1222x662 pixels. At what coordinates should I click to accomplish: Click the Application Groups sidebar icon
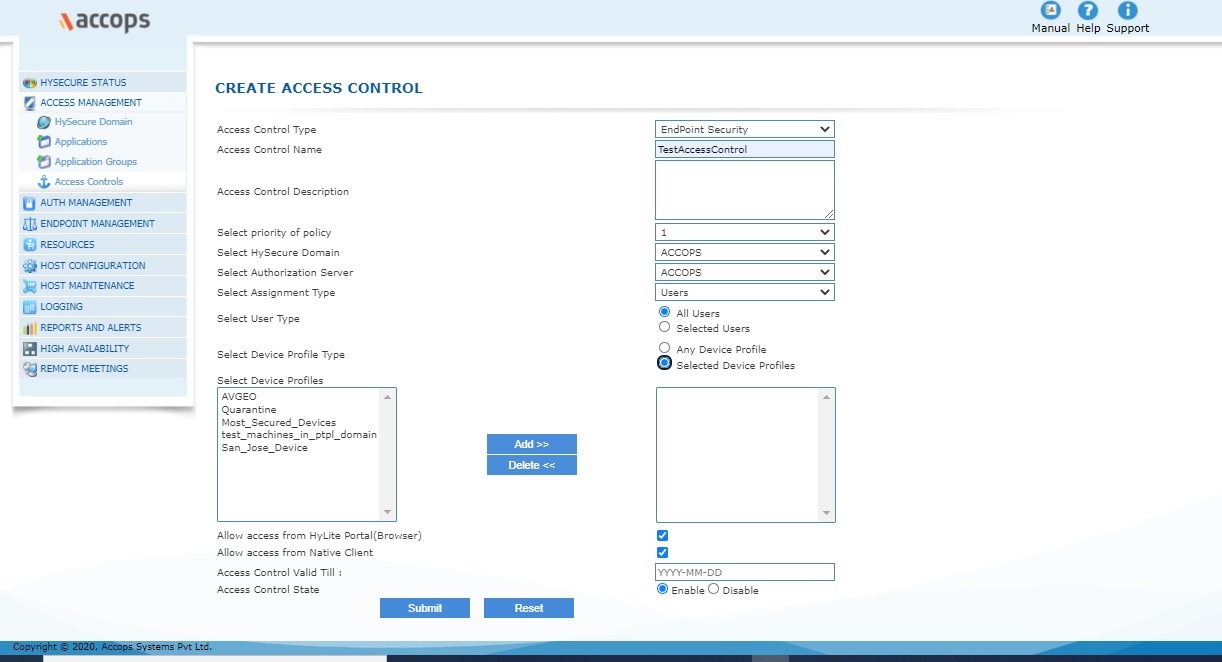[x=44, y=162]
